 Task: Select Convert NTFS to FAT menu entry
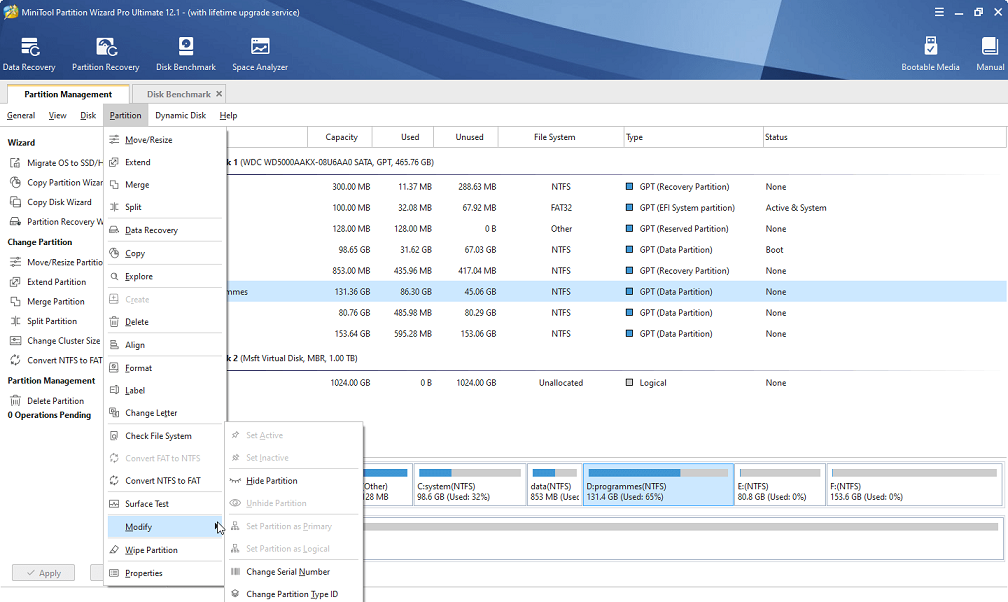(x=165, y=480)
